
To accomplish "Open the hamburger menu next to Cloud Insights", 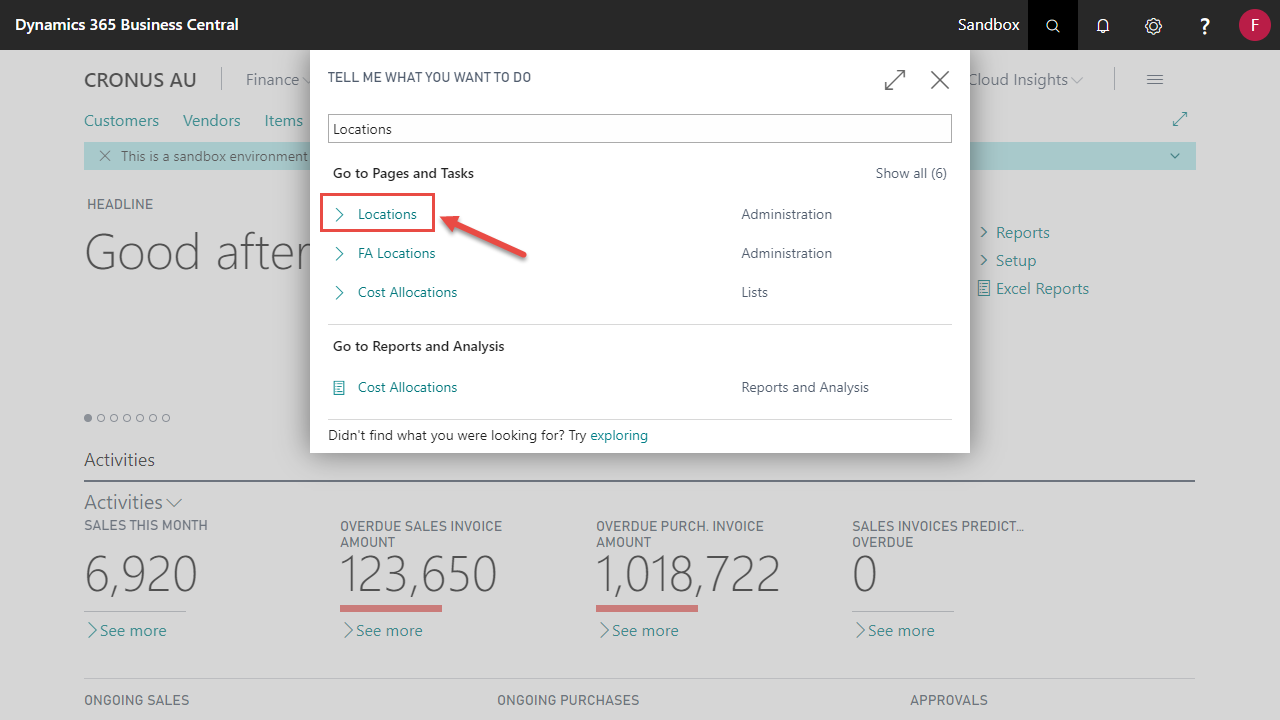I will click(1155, 80).
